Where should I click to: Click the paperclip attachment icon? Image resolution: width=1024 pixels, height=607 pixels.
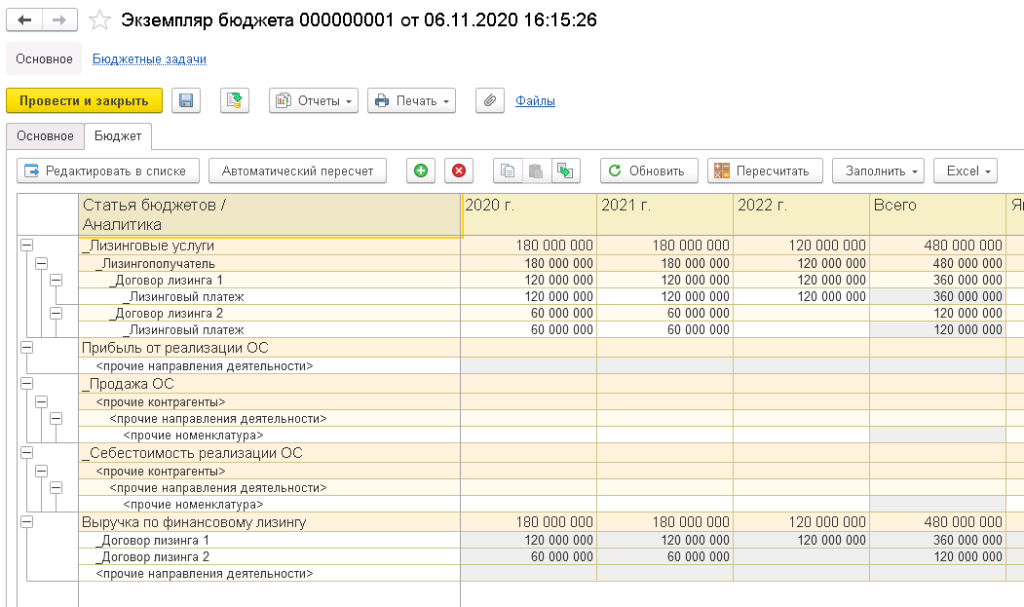[x=489, y=100]
